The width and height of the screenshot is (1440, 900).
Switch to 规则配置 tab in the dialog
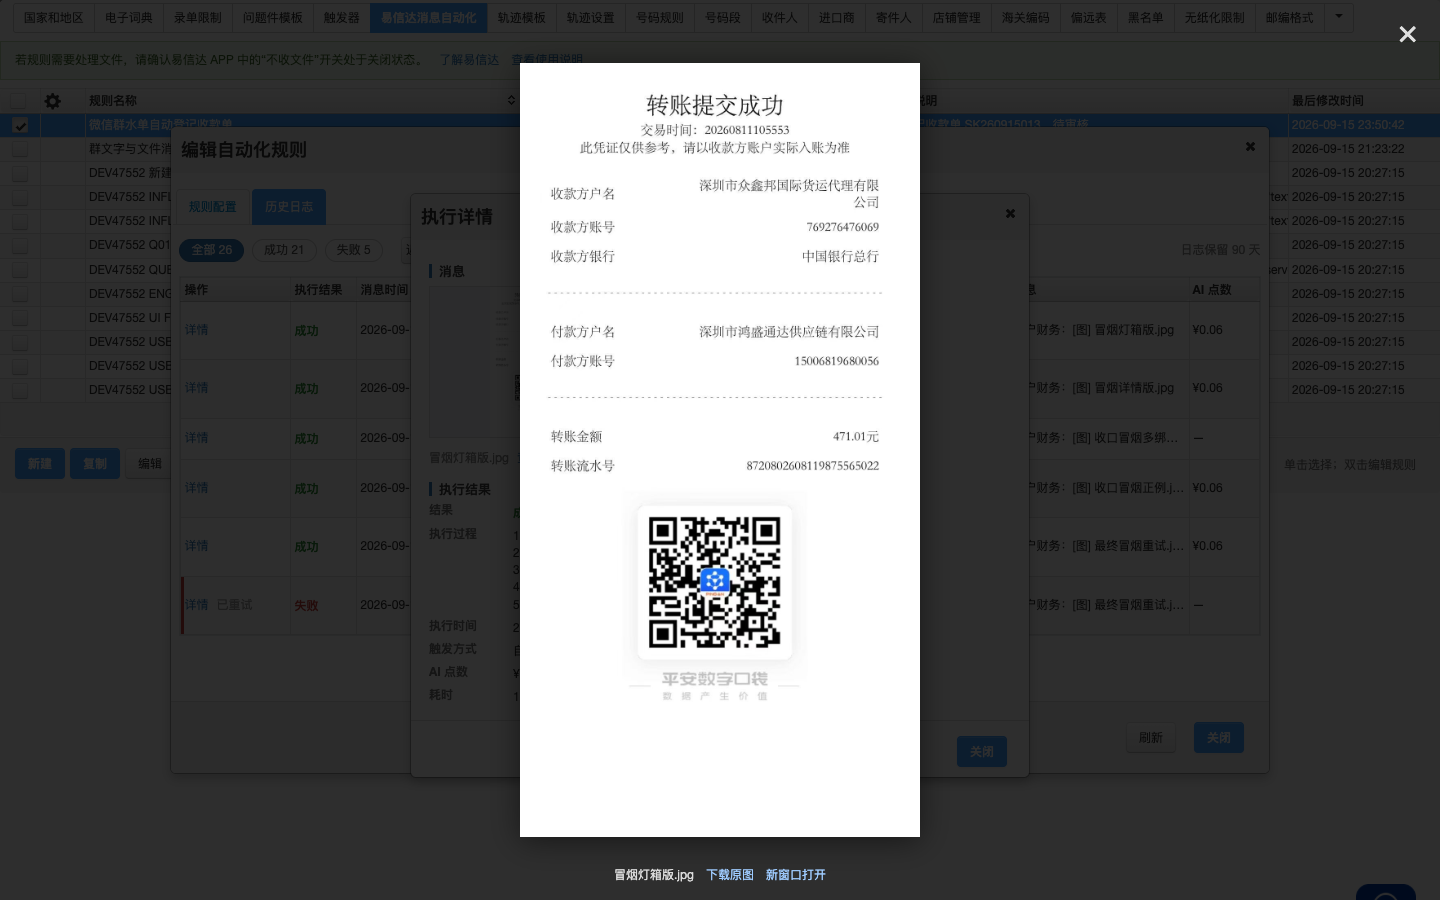coord(213,207)
